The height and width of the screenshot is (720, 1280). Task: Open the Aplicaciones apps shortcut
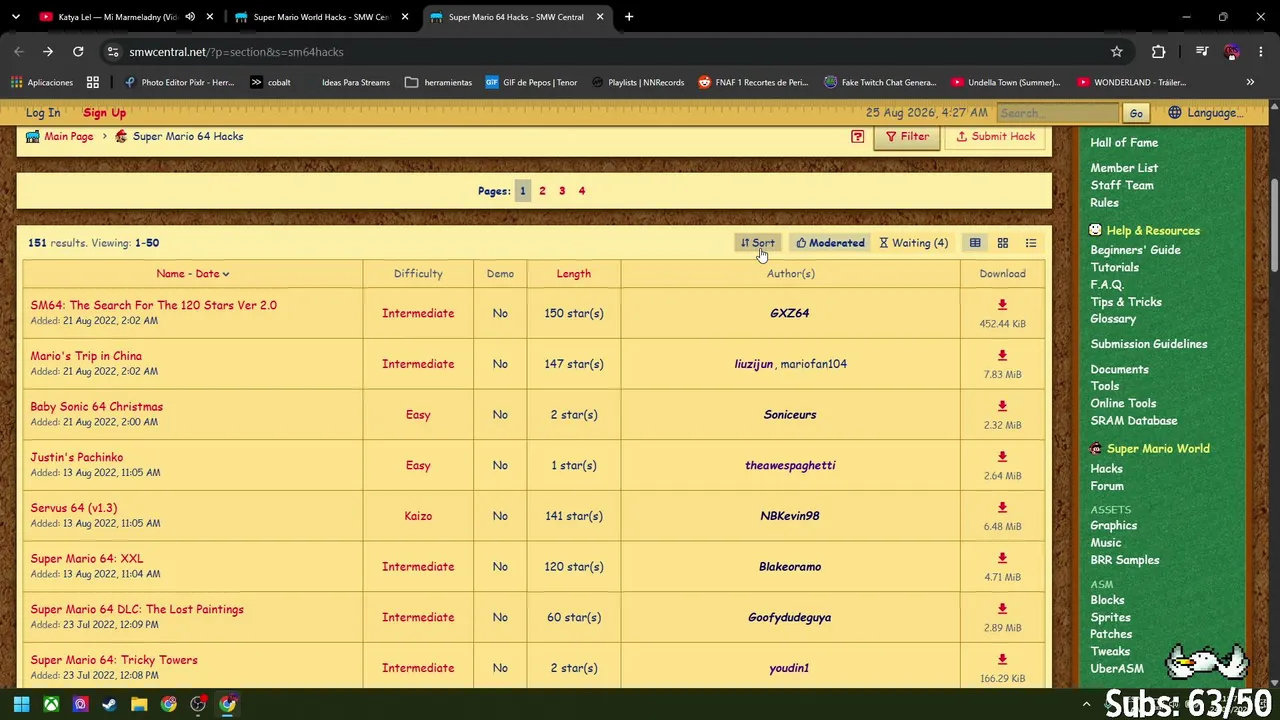[42, 82]
